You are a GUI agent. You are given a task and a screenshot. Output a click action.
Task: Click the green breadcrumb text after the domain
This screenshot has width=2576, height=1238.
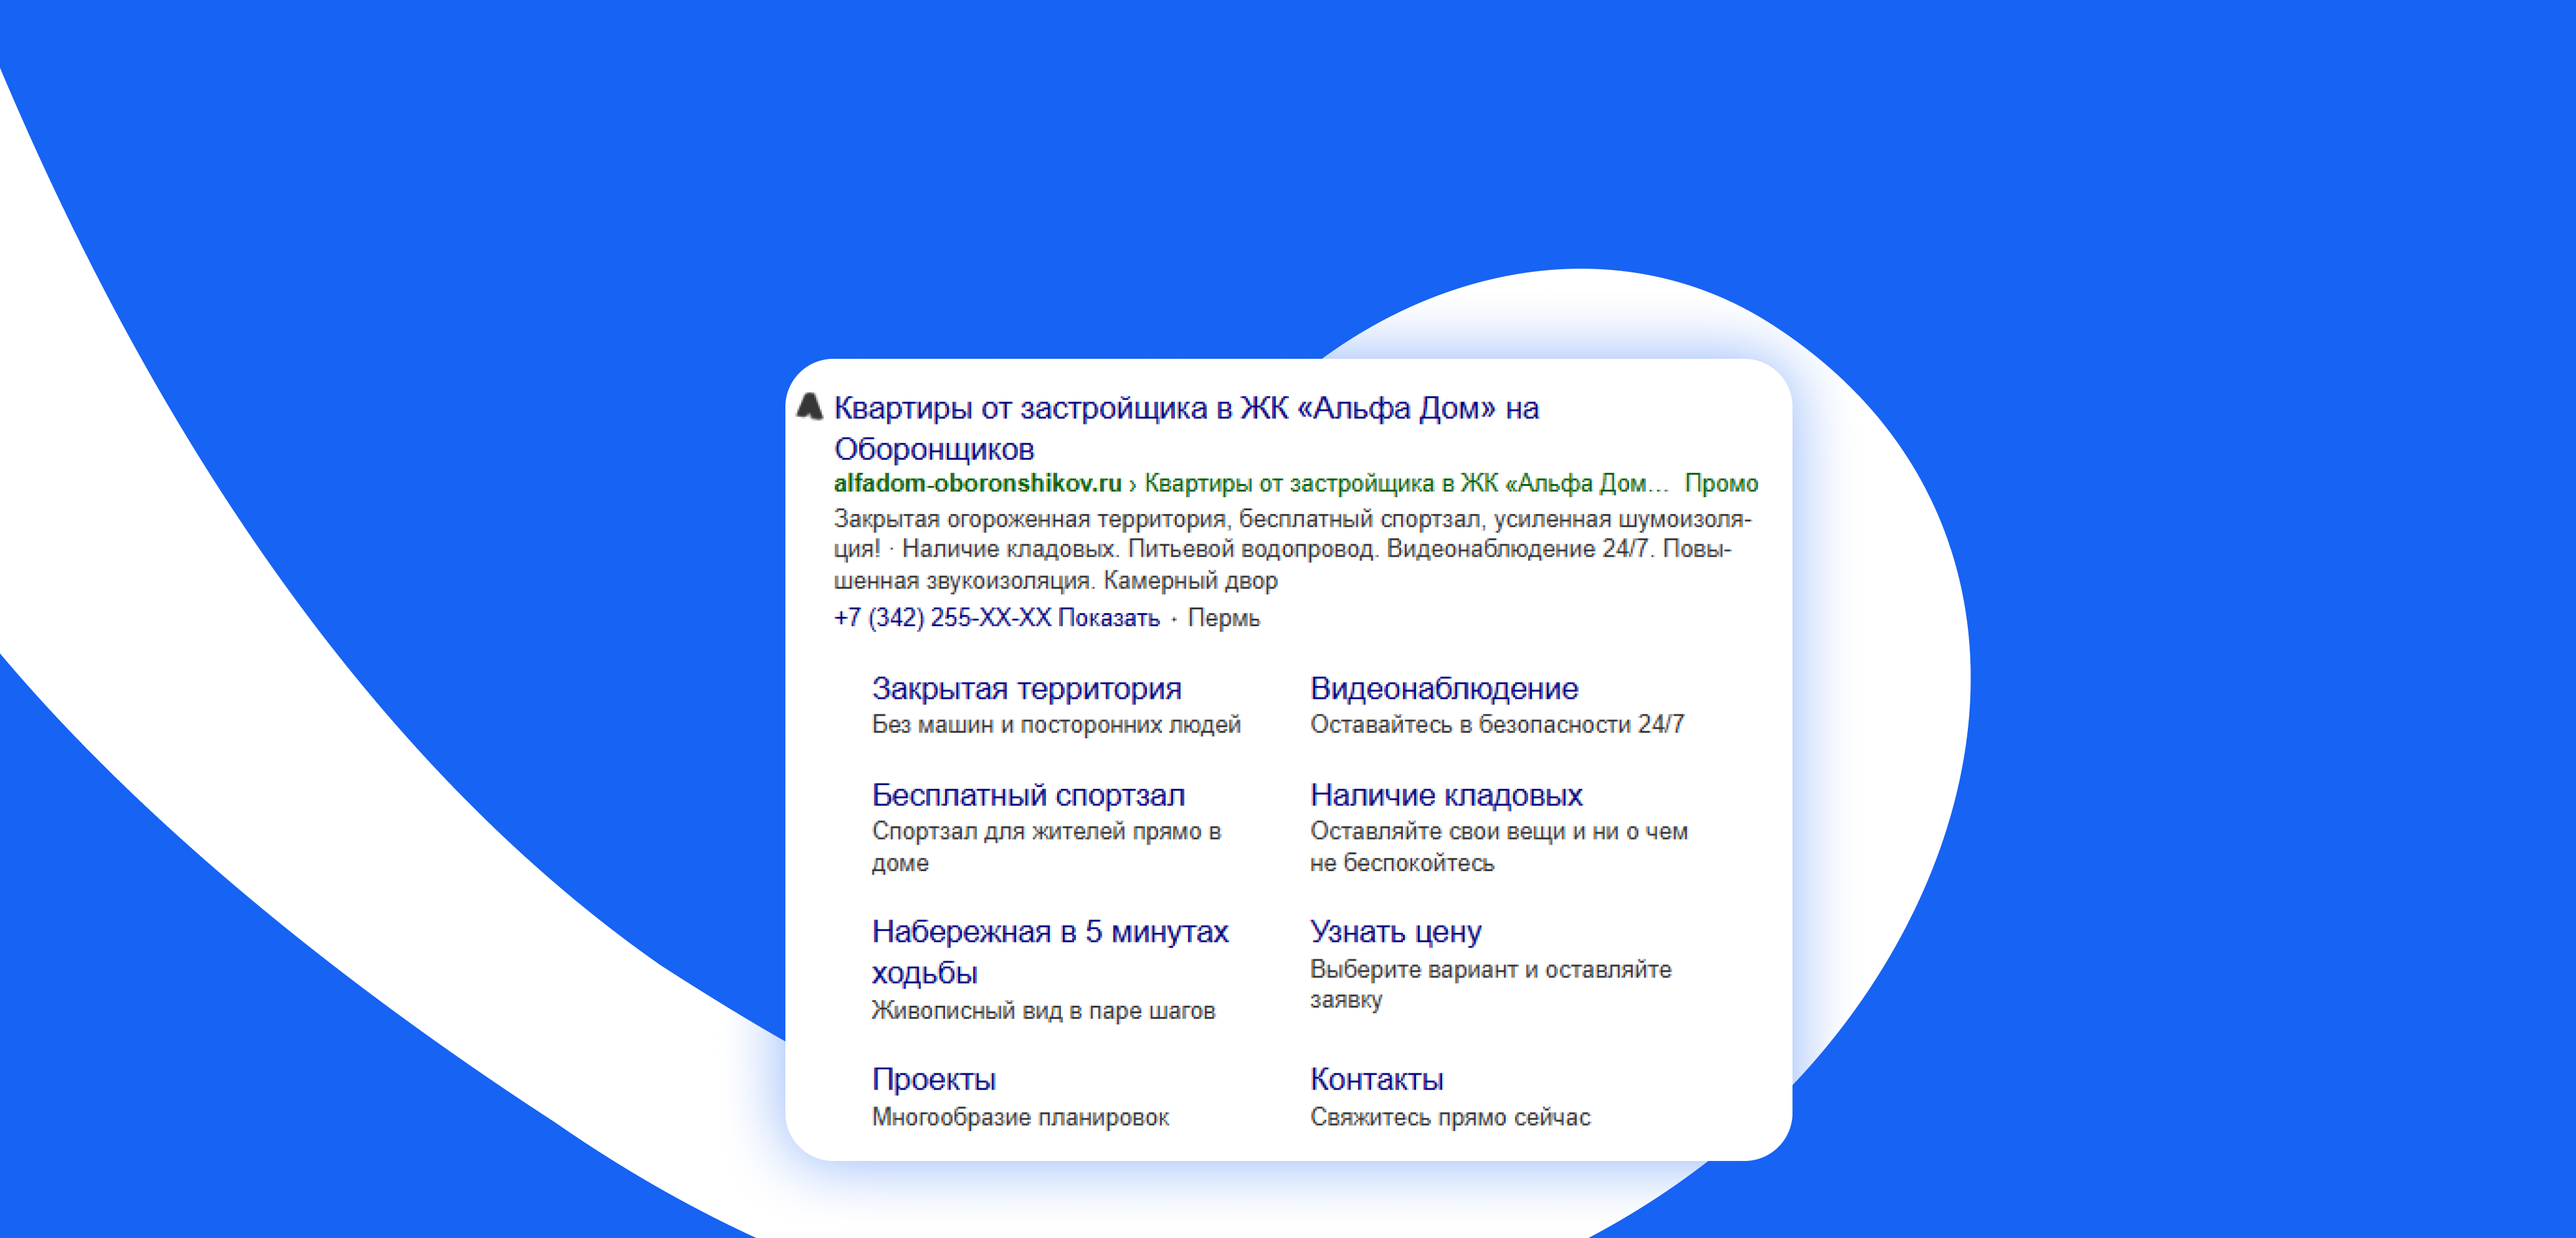[x=1407, y=483]
